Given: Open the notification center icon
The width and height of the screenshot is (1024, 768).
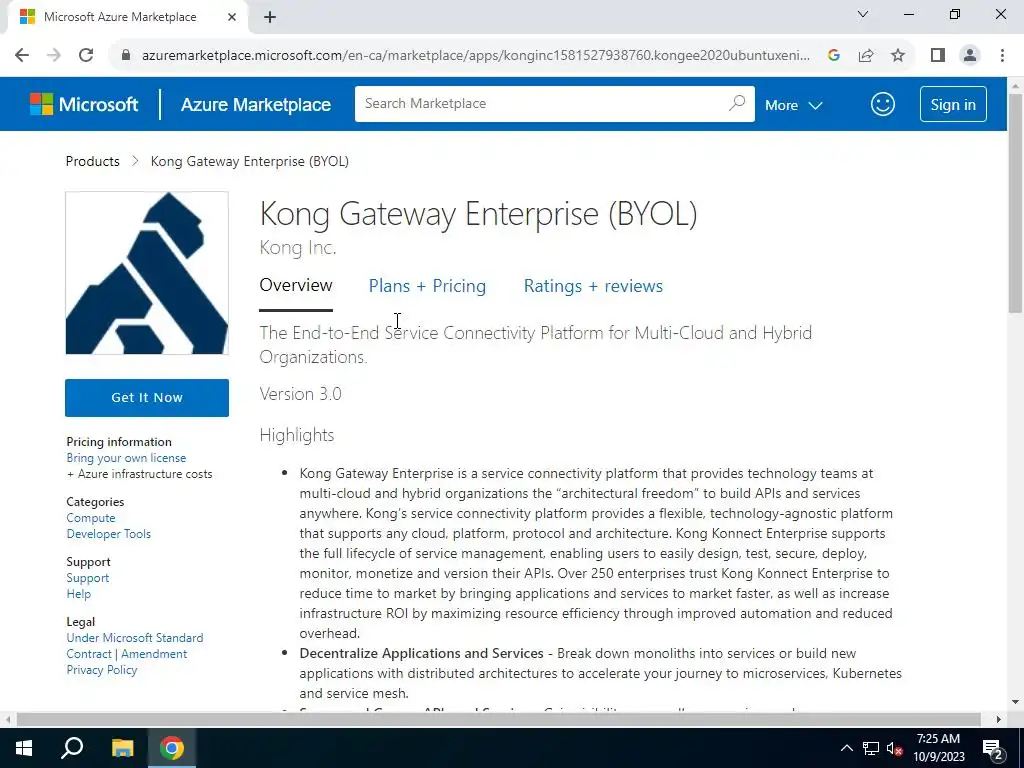Looking at the screenshot, I should tap(993, 748).
